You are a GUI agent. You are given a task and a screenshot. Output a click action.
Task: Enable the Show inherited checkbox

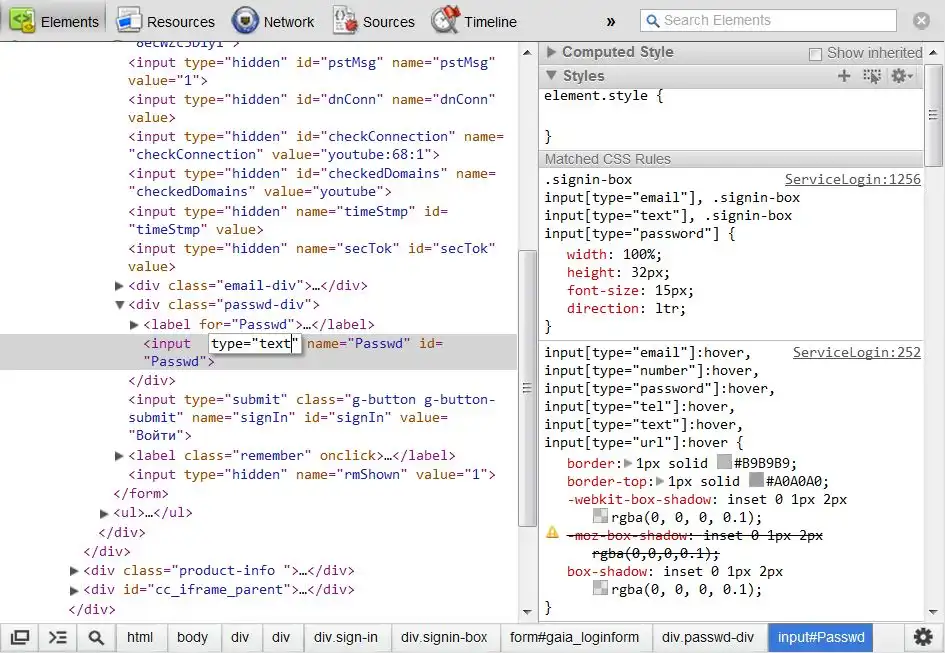pyautogui.click(x=815, y=53)
